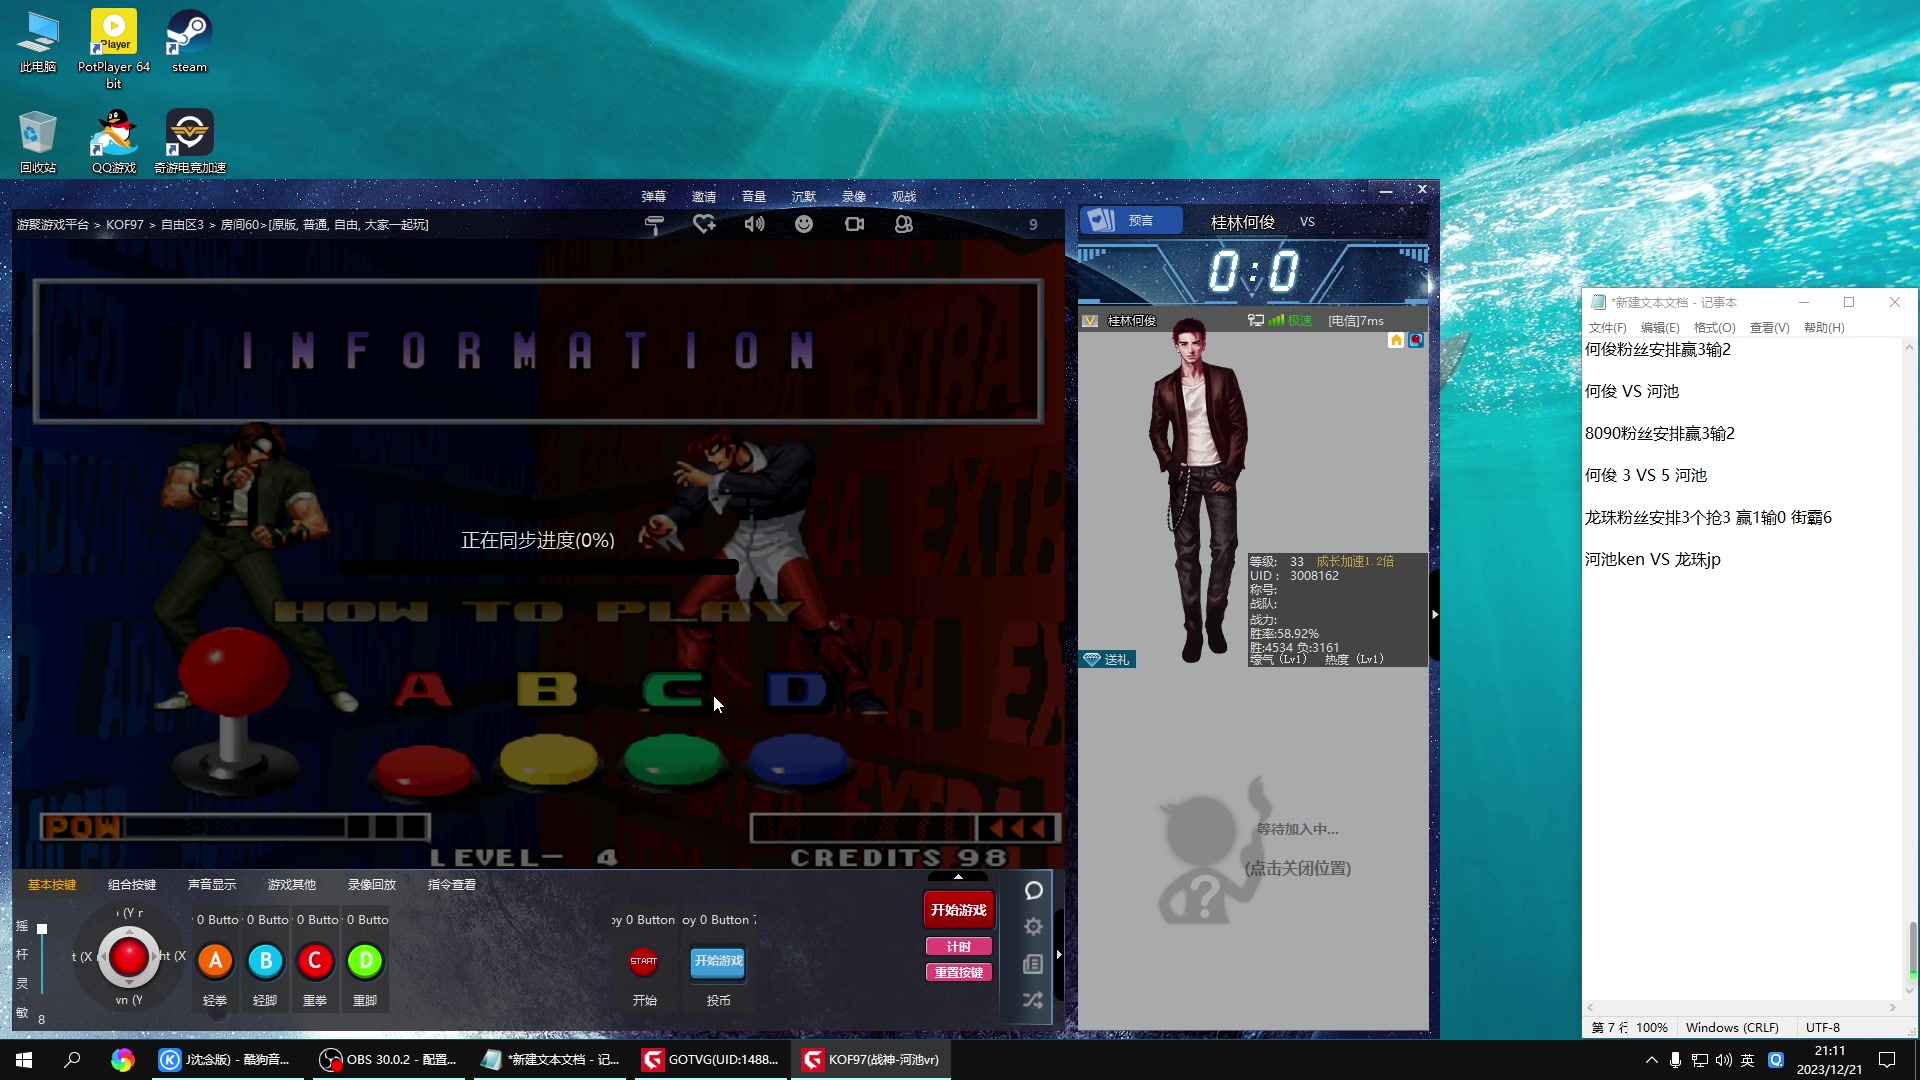Click the blue 开始游戏 coin insert button

[x=719, y=961]
